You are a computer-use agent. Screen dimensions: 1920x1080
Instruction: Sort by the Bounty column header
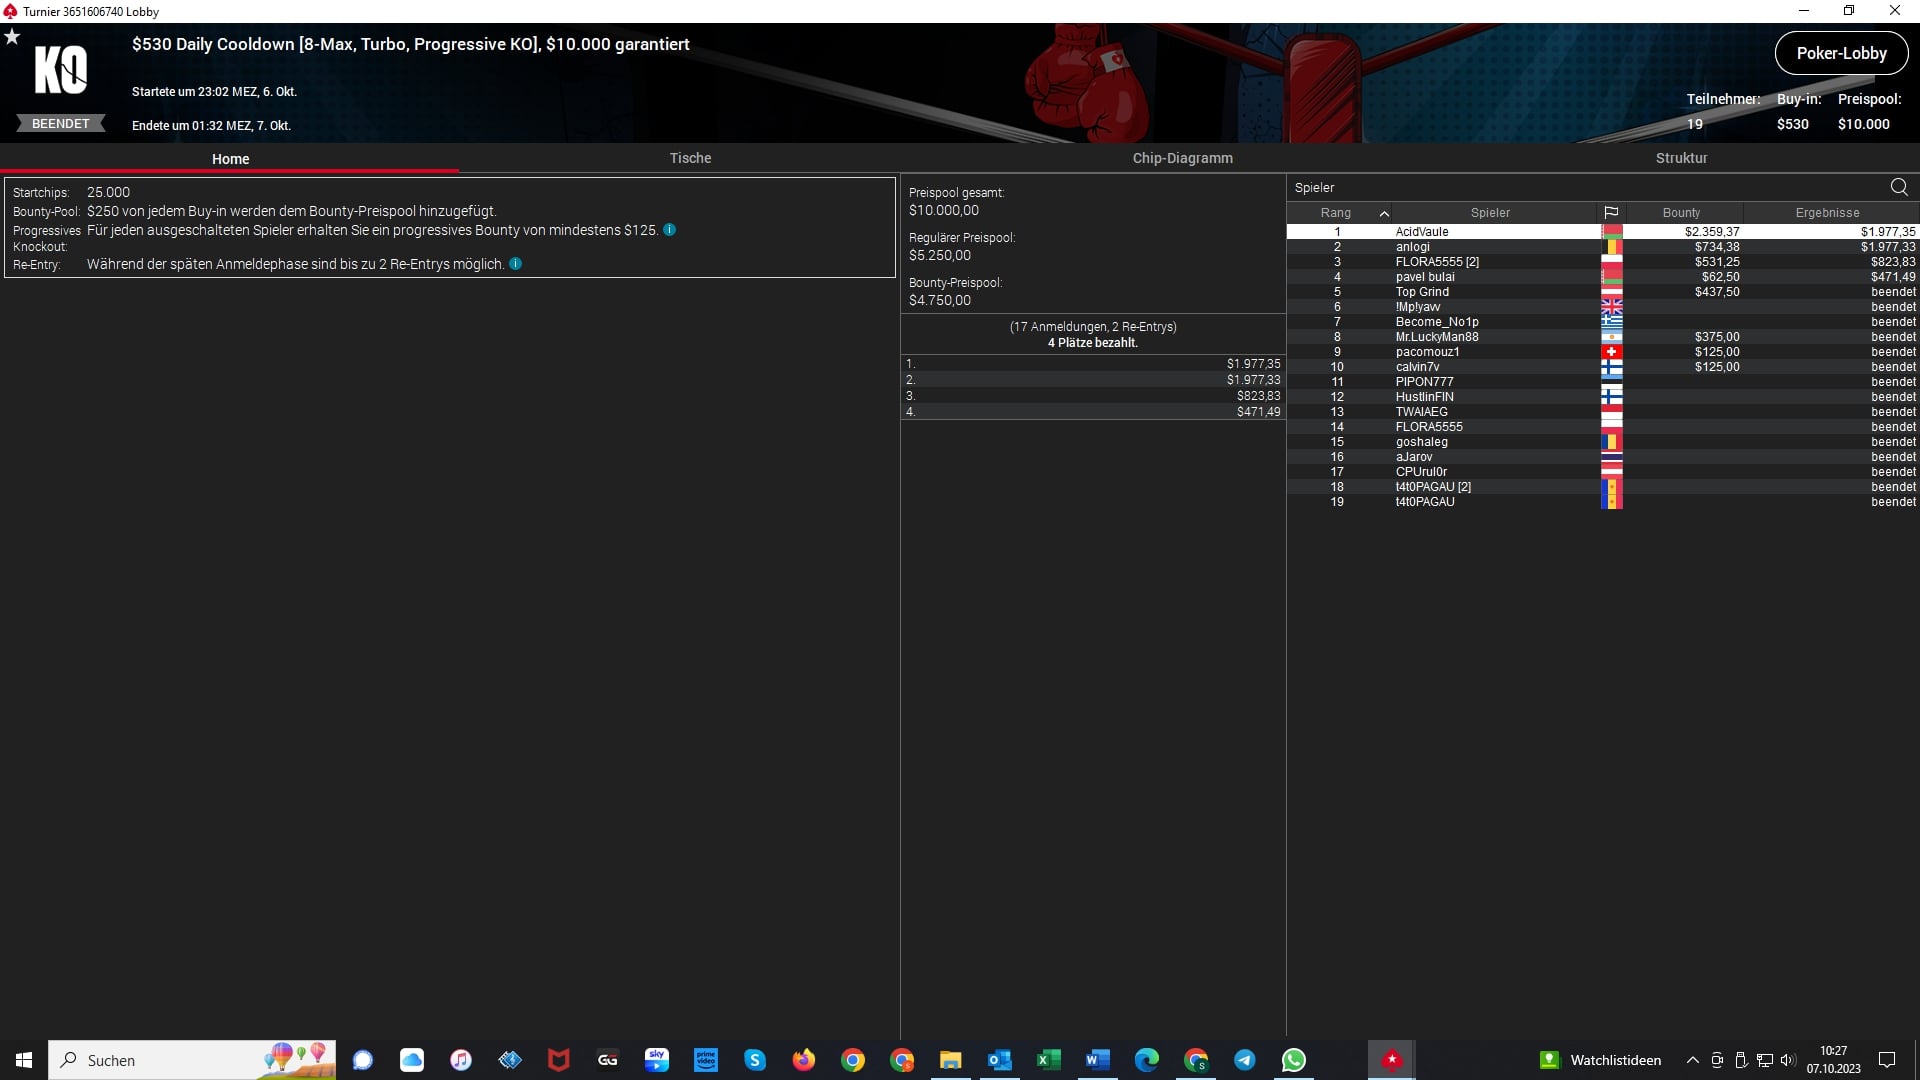(x=1681, y=213)
